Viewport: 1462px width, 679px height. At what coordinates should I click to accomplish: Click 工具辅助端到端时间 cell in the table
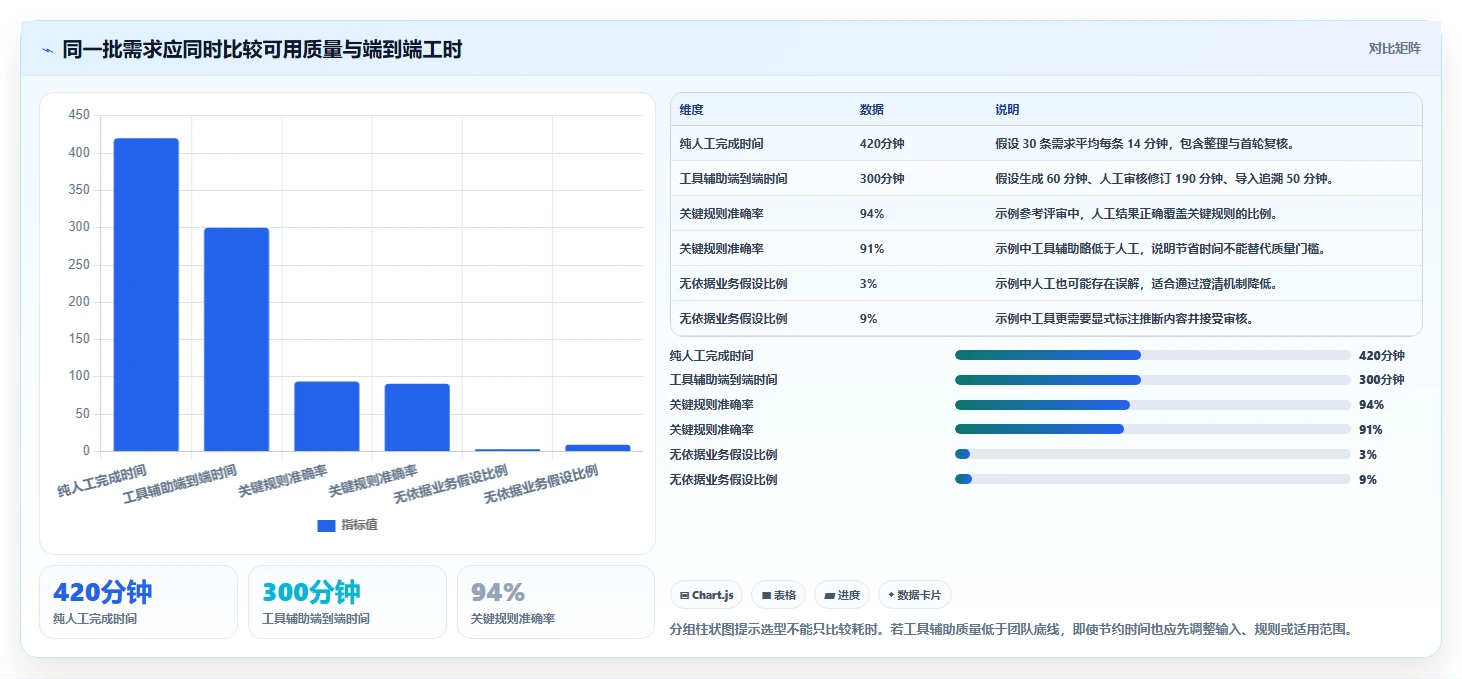pyautogui.click(x=733, y=179)
